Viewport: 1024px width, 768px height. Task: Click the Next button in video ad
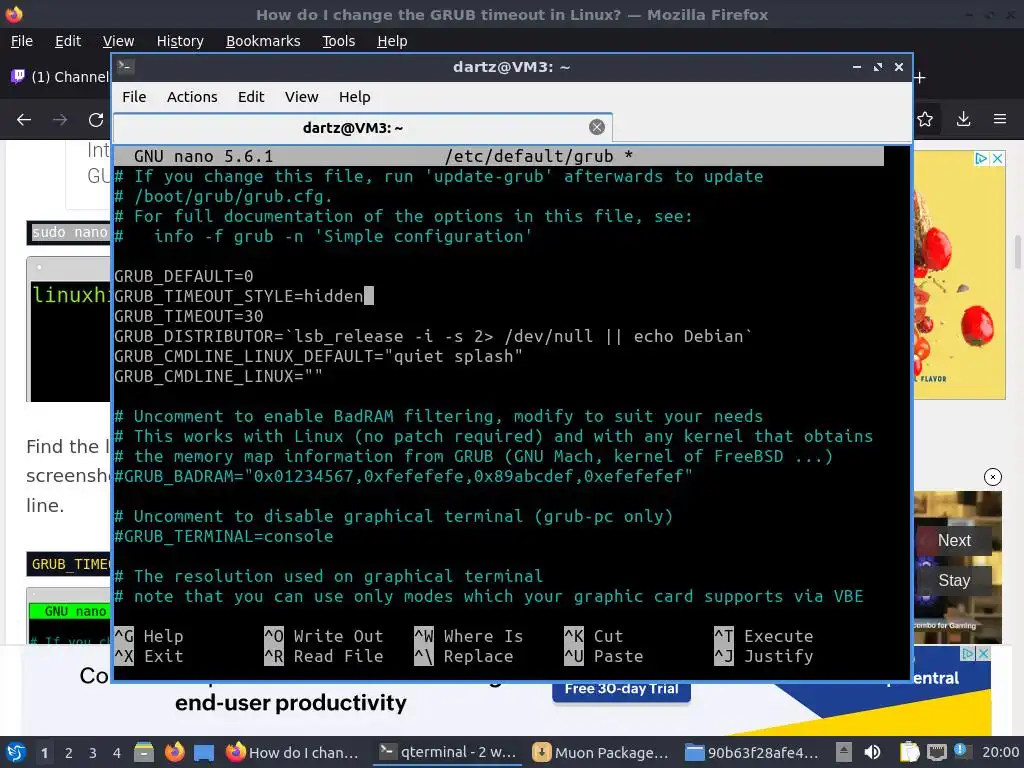tap(954, 540)
